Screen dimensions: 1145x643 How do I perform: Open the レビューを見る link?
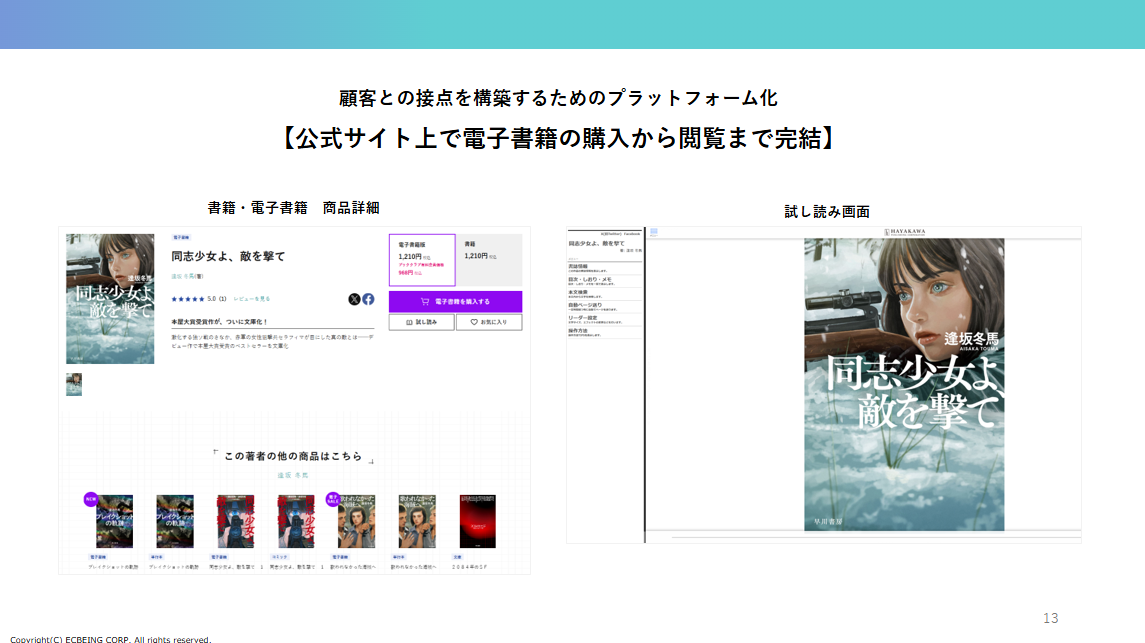pos(252,299)
